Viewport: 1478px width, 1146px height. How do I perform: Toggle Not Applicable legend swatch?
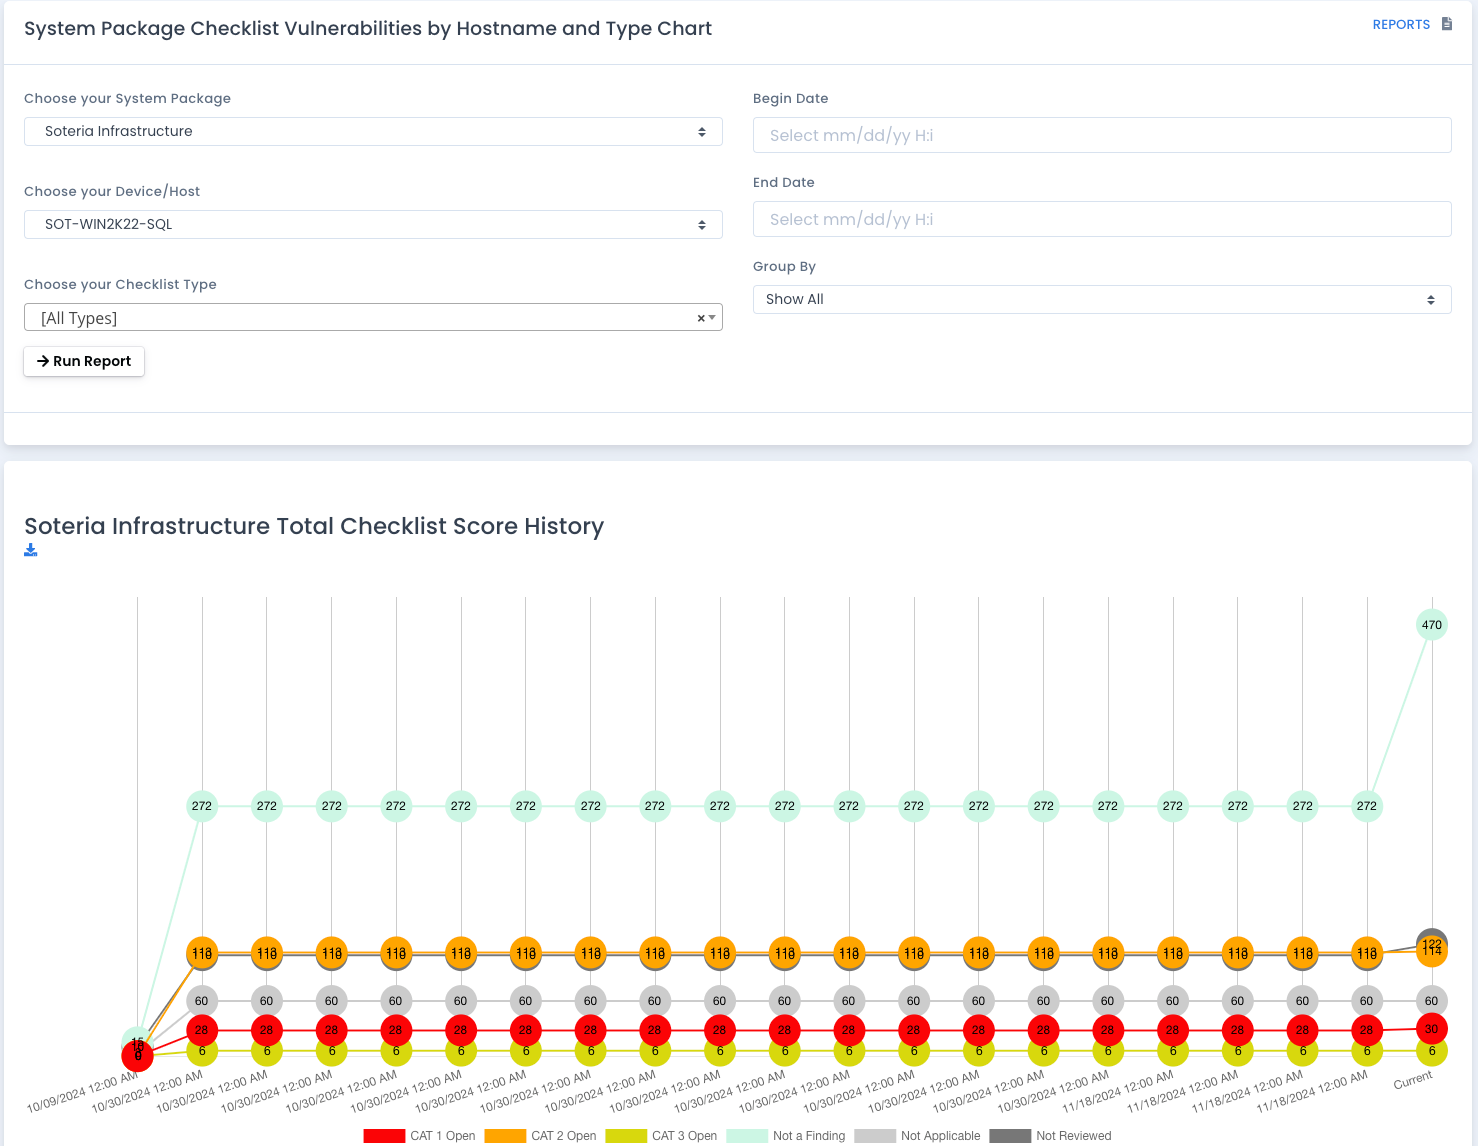pyautogui.click(x=875, y=1136)
